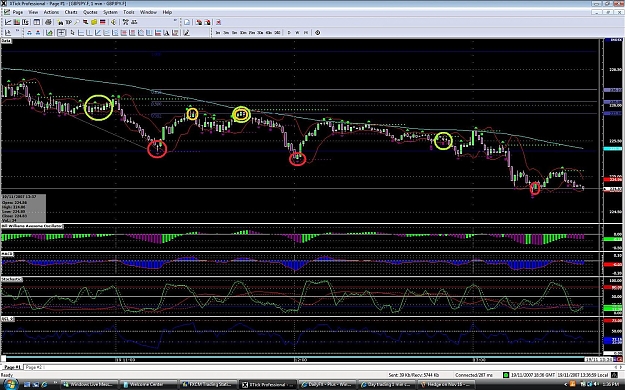Screen dimensions: 625x390
Task: Expand the first toolbar overflow chevron
Action: click(175, 20)
